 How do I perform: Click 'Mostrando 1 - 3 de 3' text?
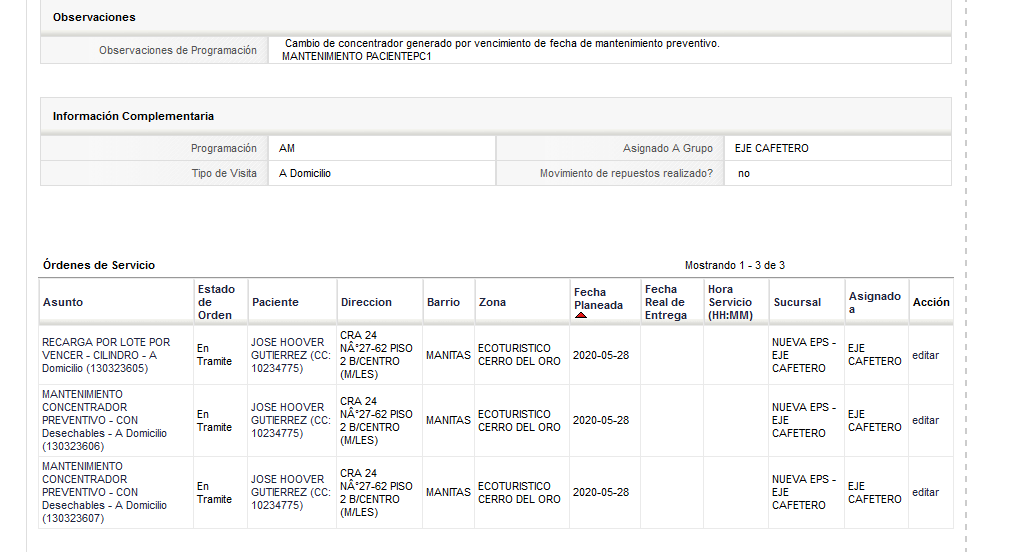tap(734, 265)
